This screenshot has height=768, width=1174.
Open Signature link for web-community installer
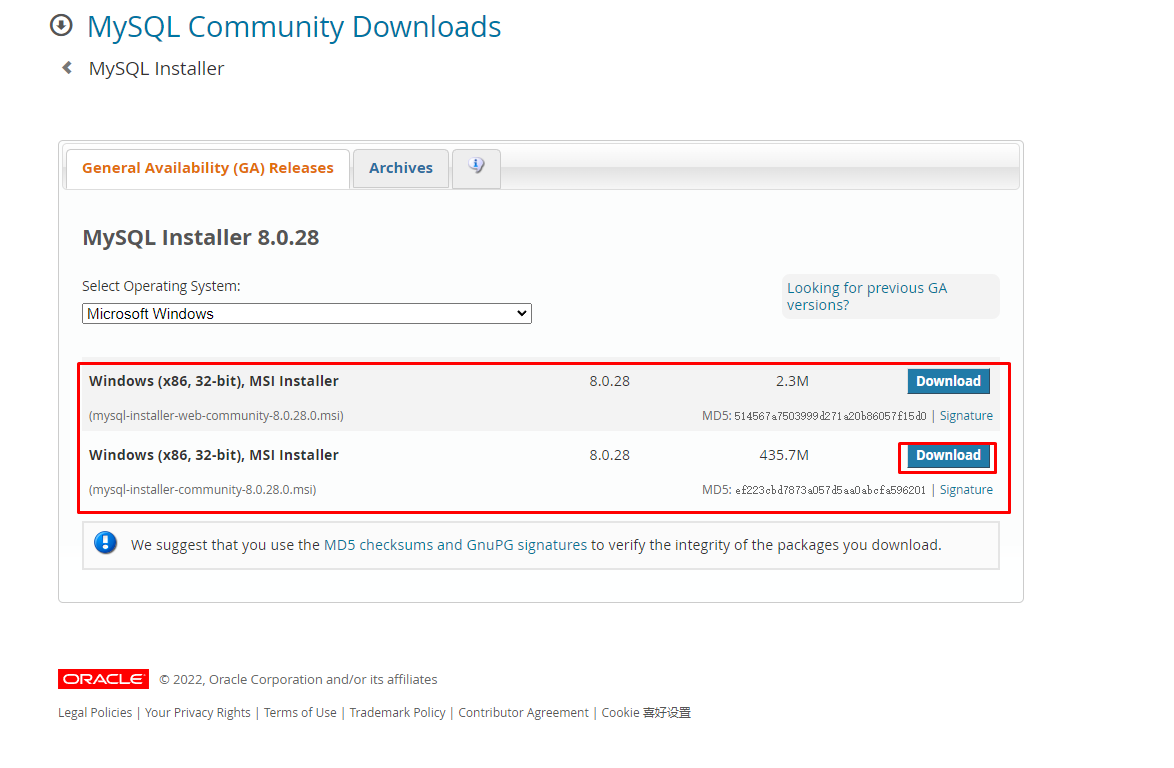coord(966,415)
